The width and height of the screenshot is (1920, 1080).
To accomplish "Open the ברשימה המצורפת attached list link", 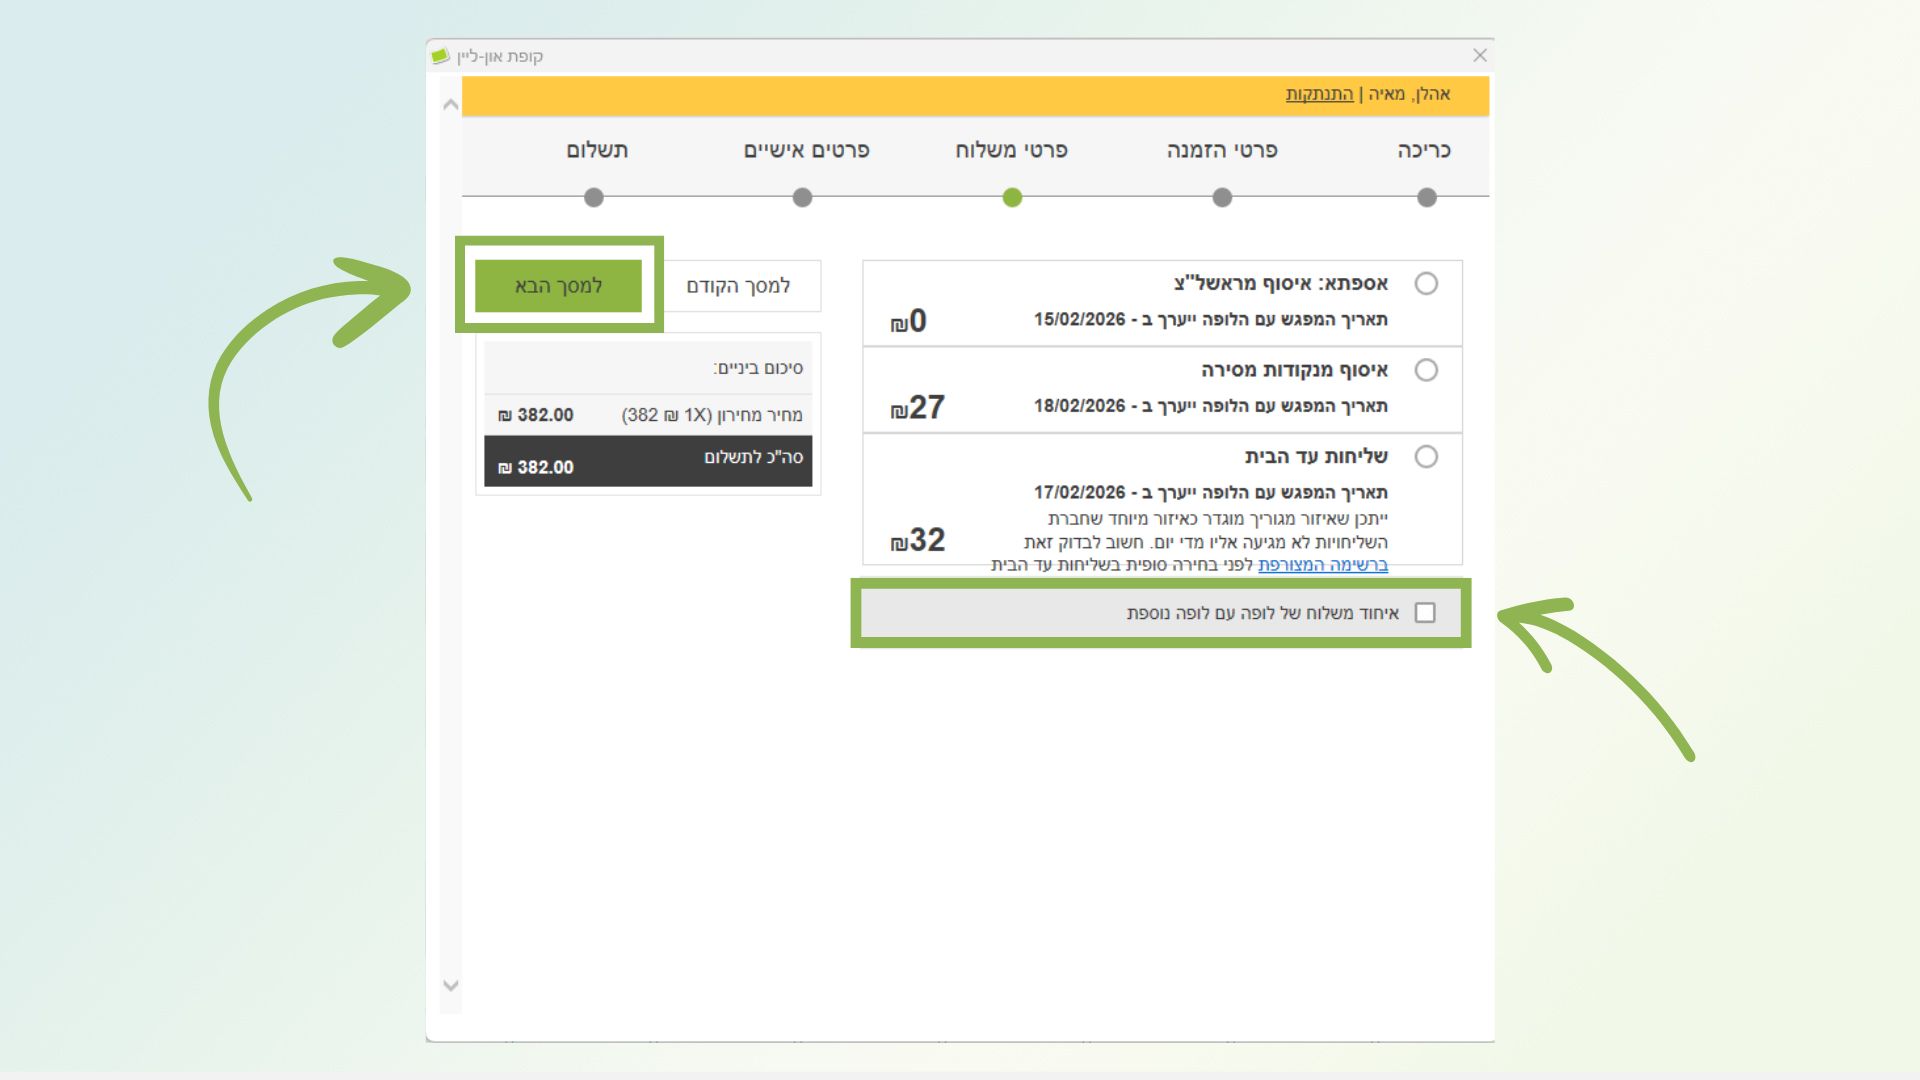I will 1322,565.
